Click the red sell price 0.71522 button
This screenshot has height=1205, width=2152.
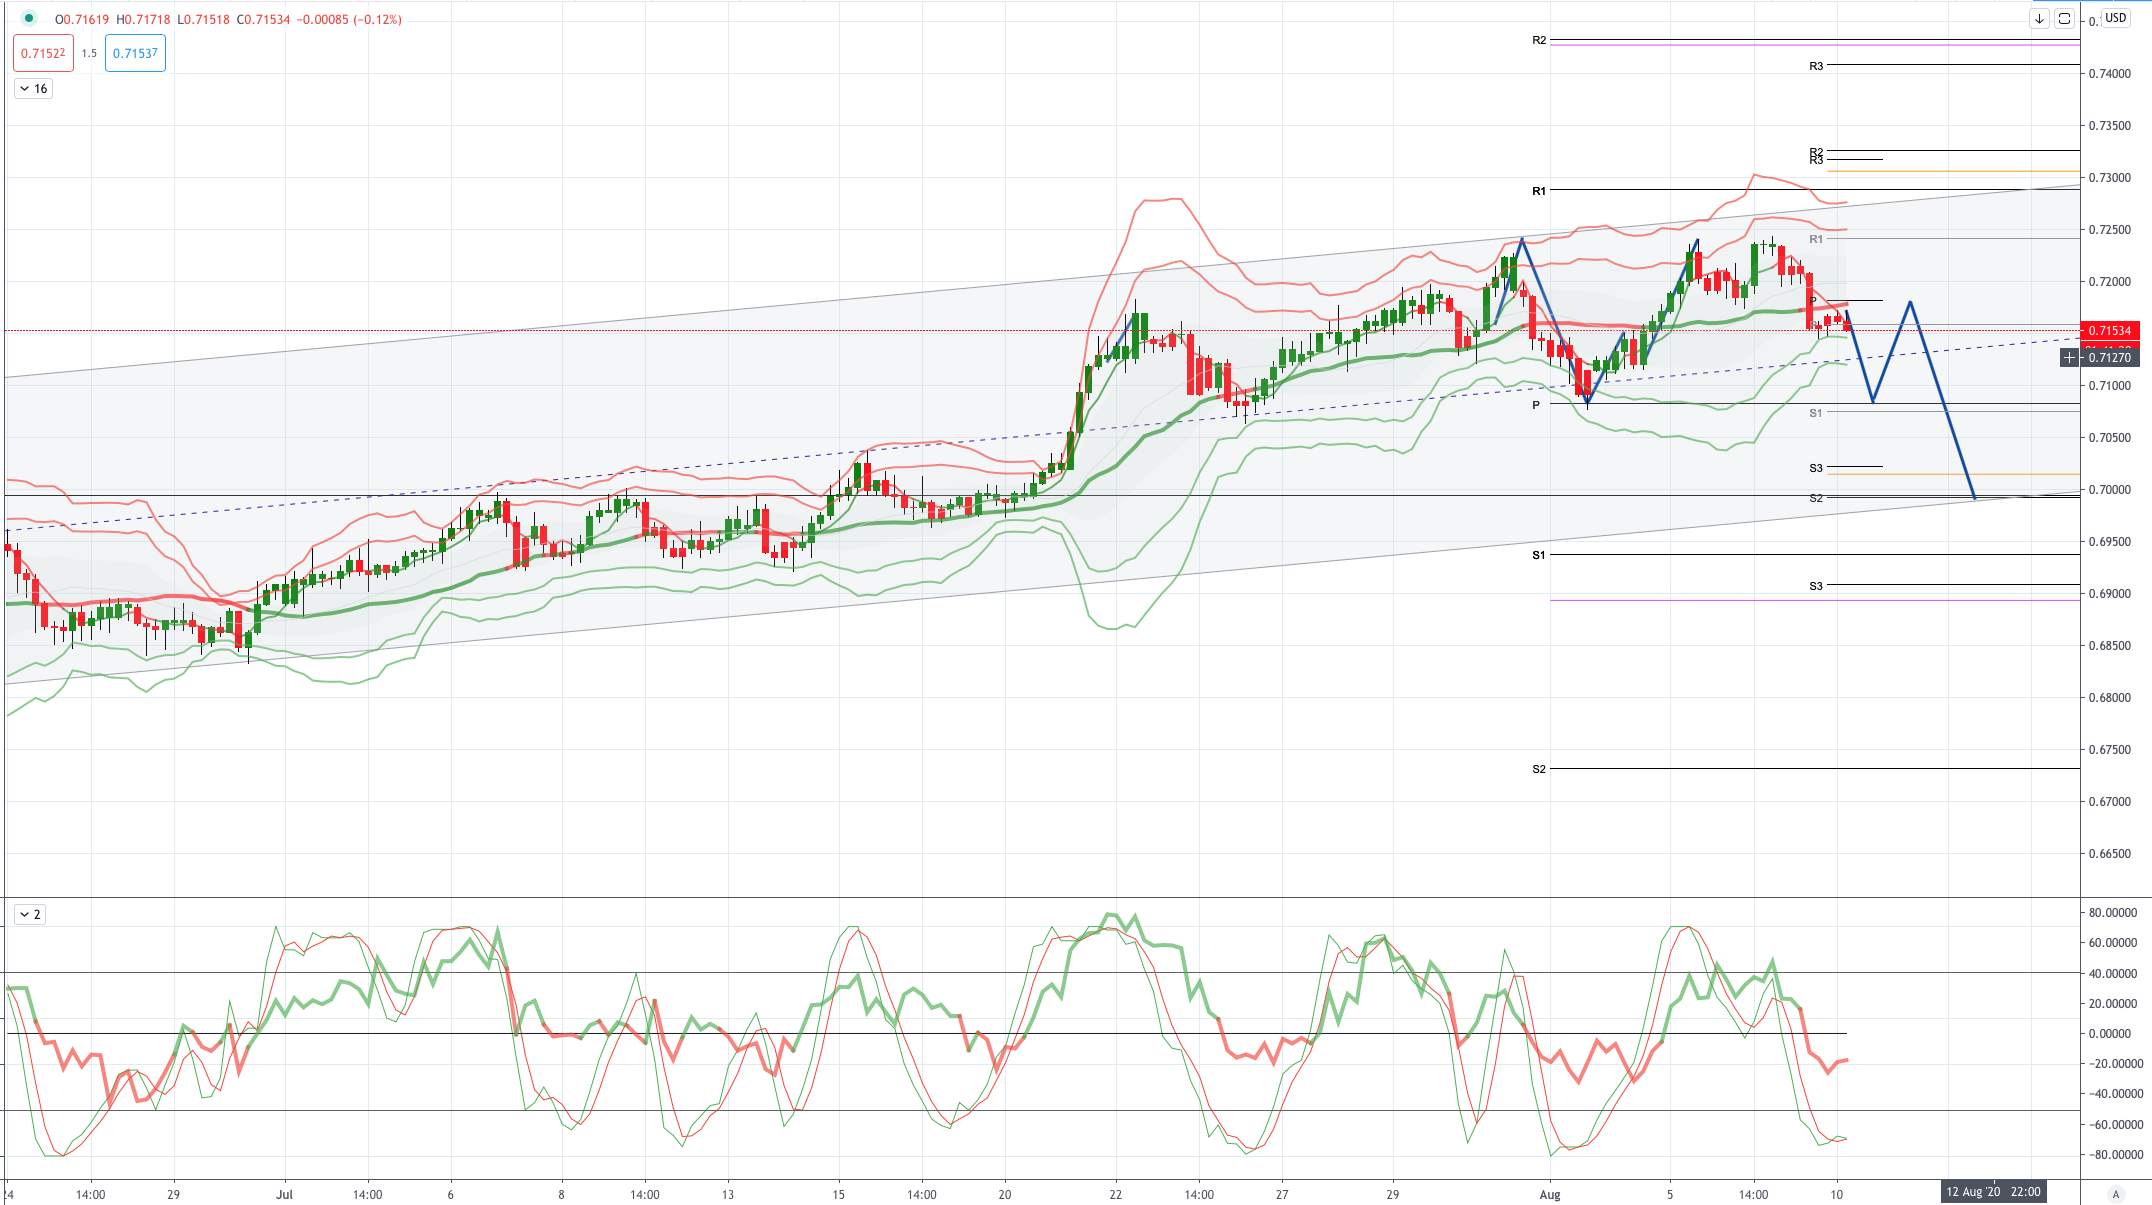(x=43, y=53)
